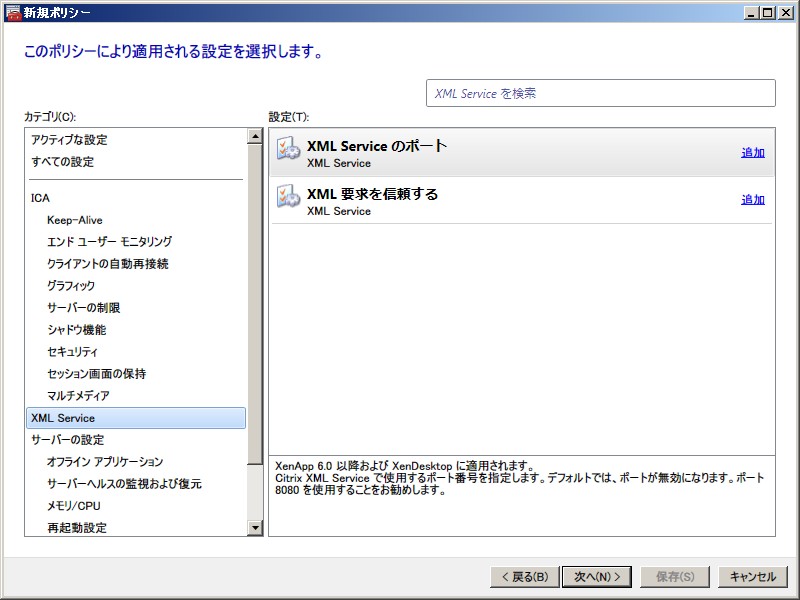This screenshot has height=600, width=800.
Task: Select エンド ユーザー モニタリング category
Action: pos(109,242)
